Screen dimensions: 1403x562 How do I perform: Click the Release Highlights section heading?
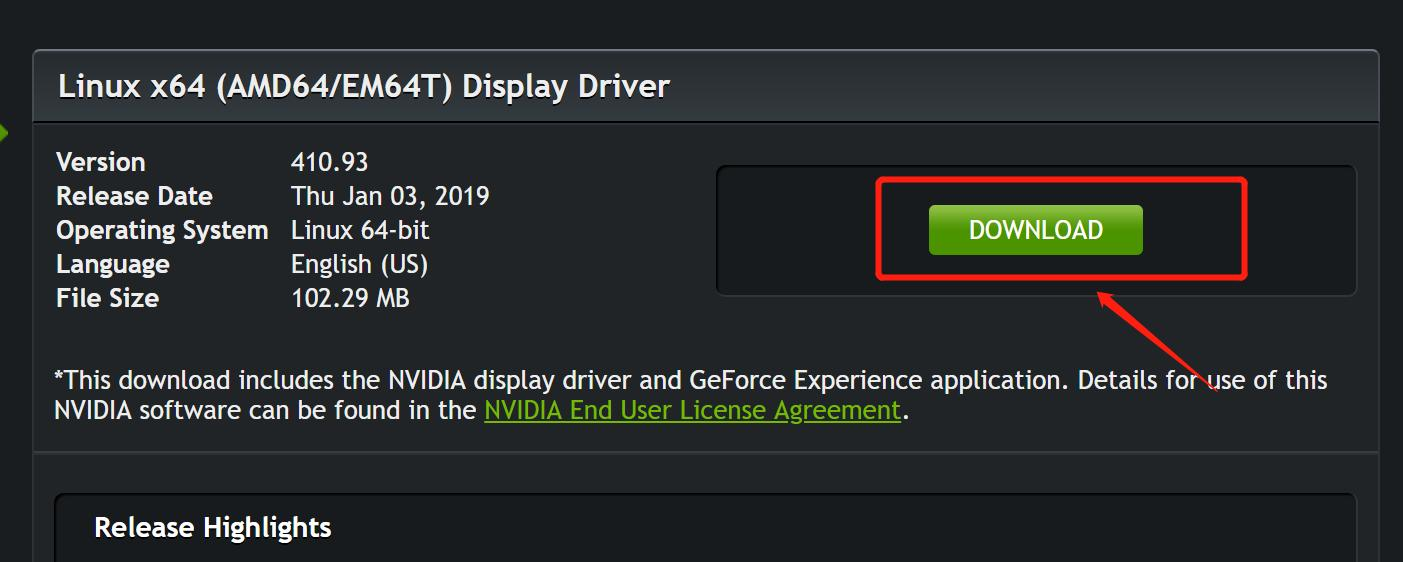click(x=212, y=527)
